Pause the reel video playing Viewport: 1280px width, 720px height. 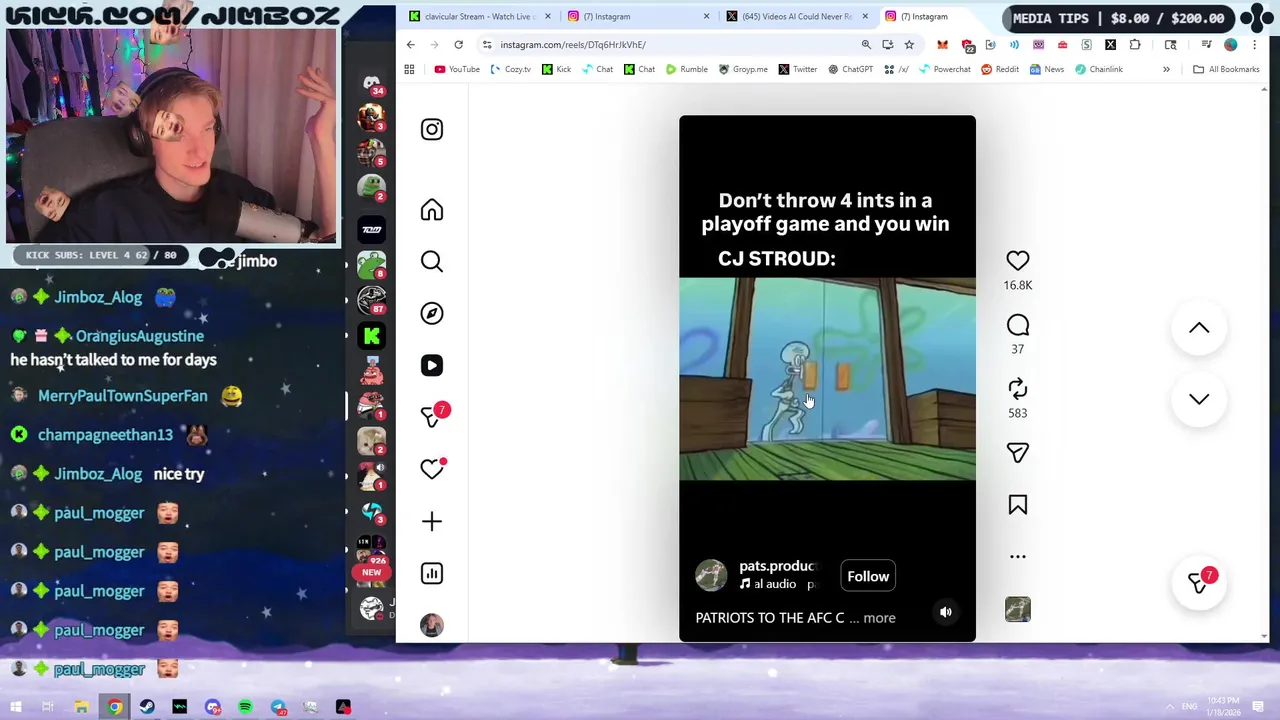[827, 379]
